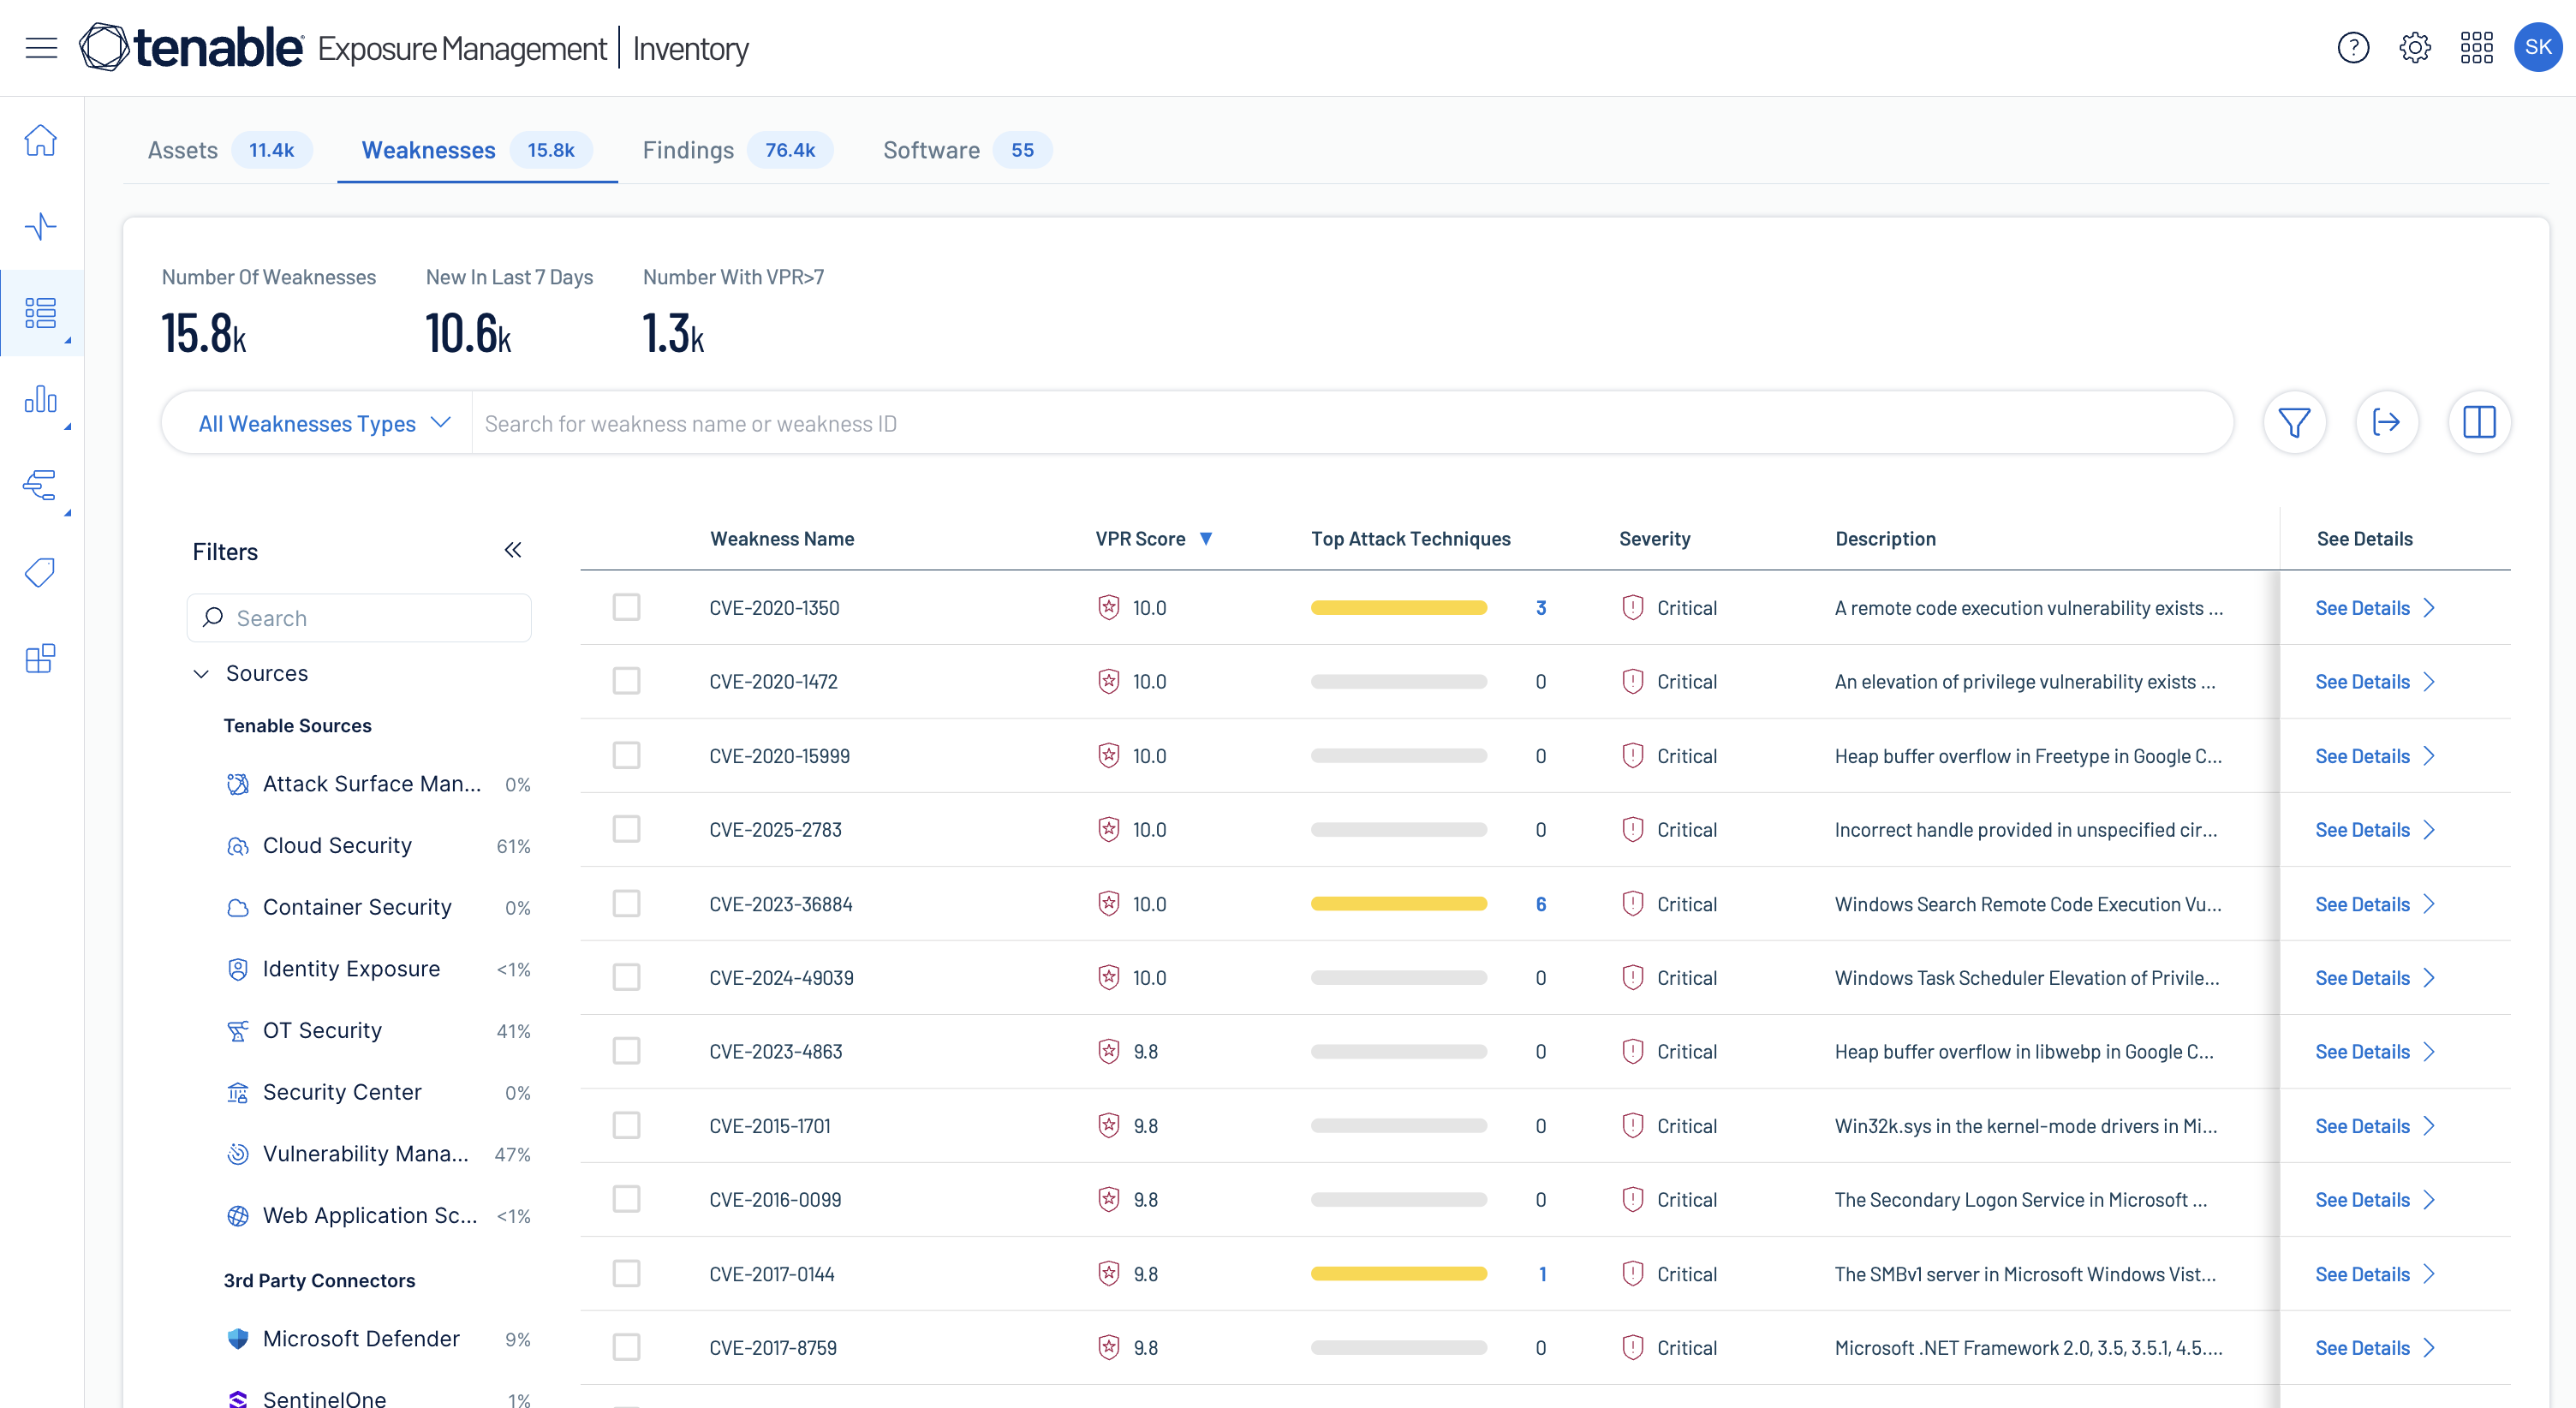Viewport: 2576px width, 1408px height.
Task: Open the help question mark icon
Action: (2353, 47)
